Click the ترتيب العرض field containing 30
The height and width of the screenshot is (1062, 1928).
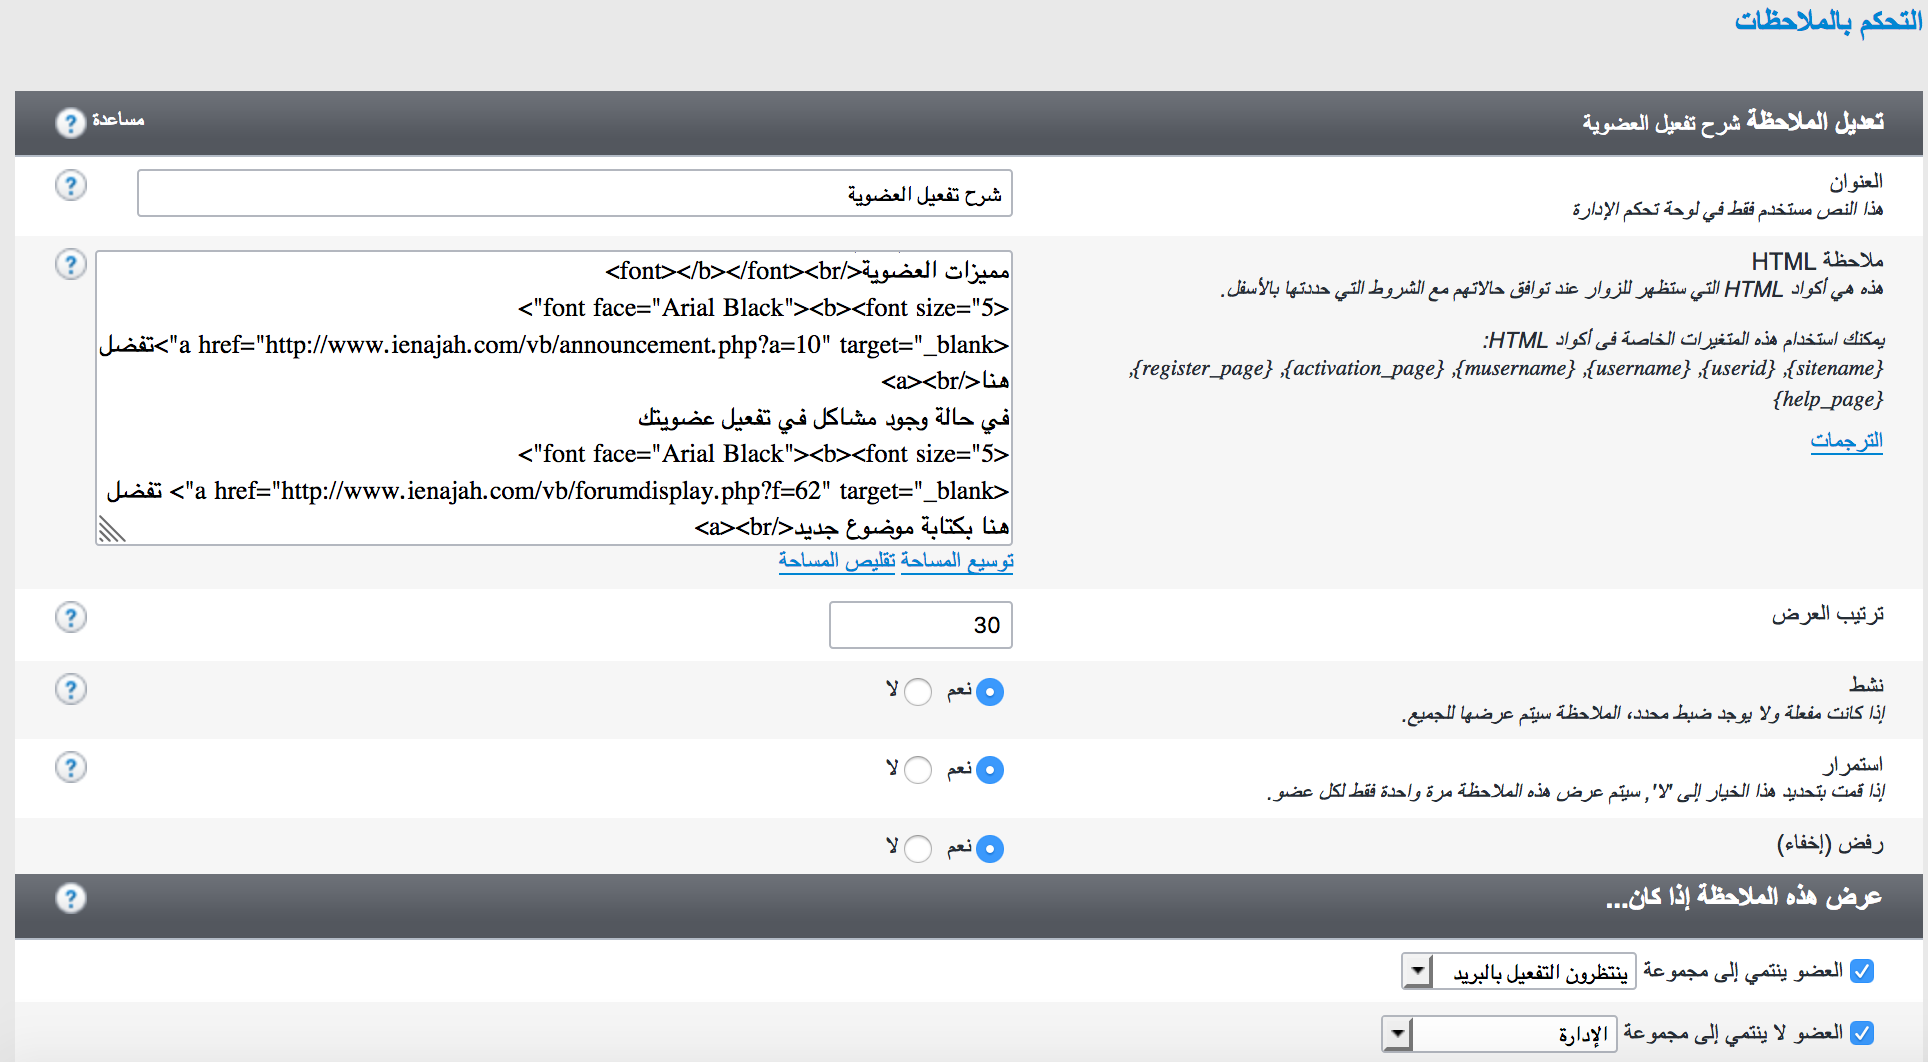(920, 625)
